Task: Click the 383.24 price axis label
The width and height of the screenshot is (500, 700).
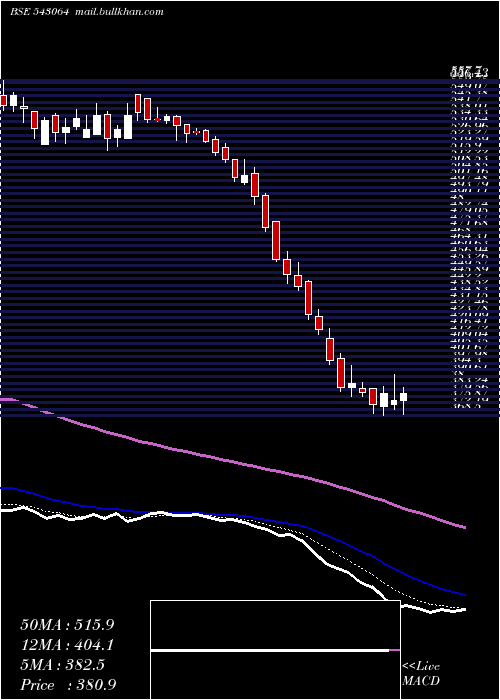Action: [x=469, y=380]
